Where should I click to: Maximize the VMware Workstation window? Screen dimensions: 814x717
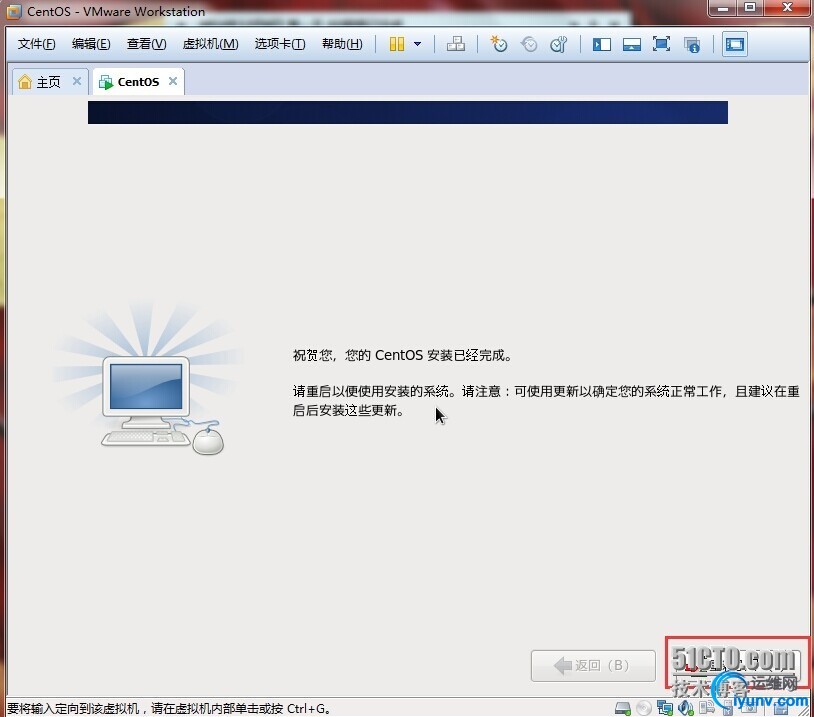(750, 8)
